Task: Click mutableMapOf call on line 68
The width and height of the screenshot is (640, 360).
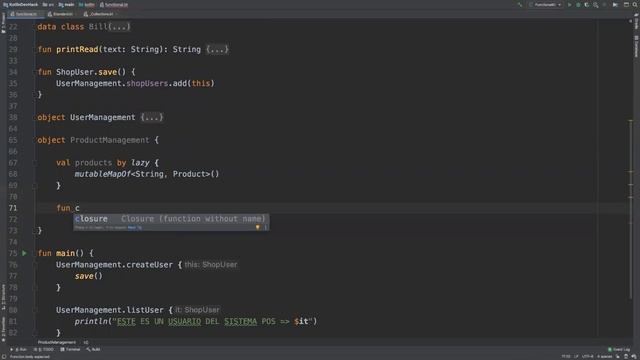Action: point(102,174)
